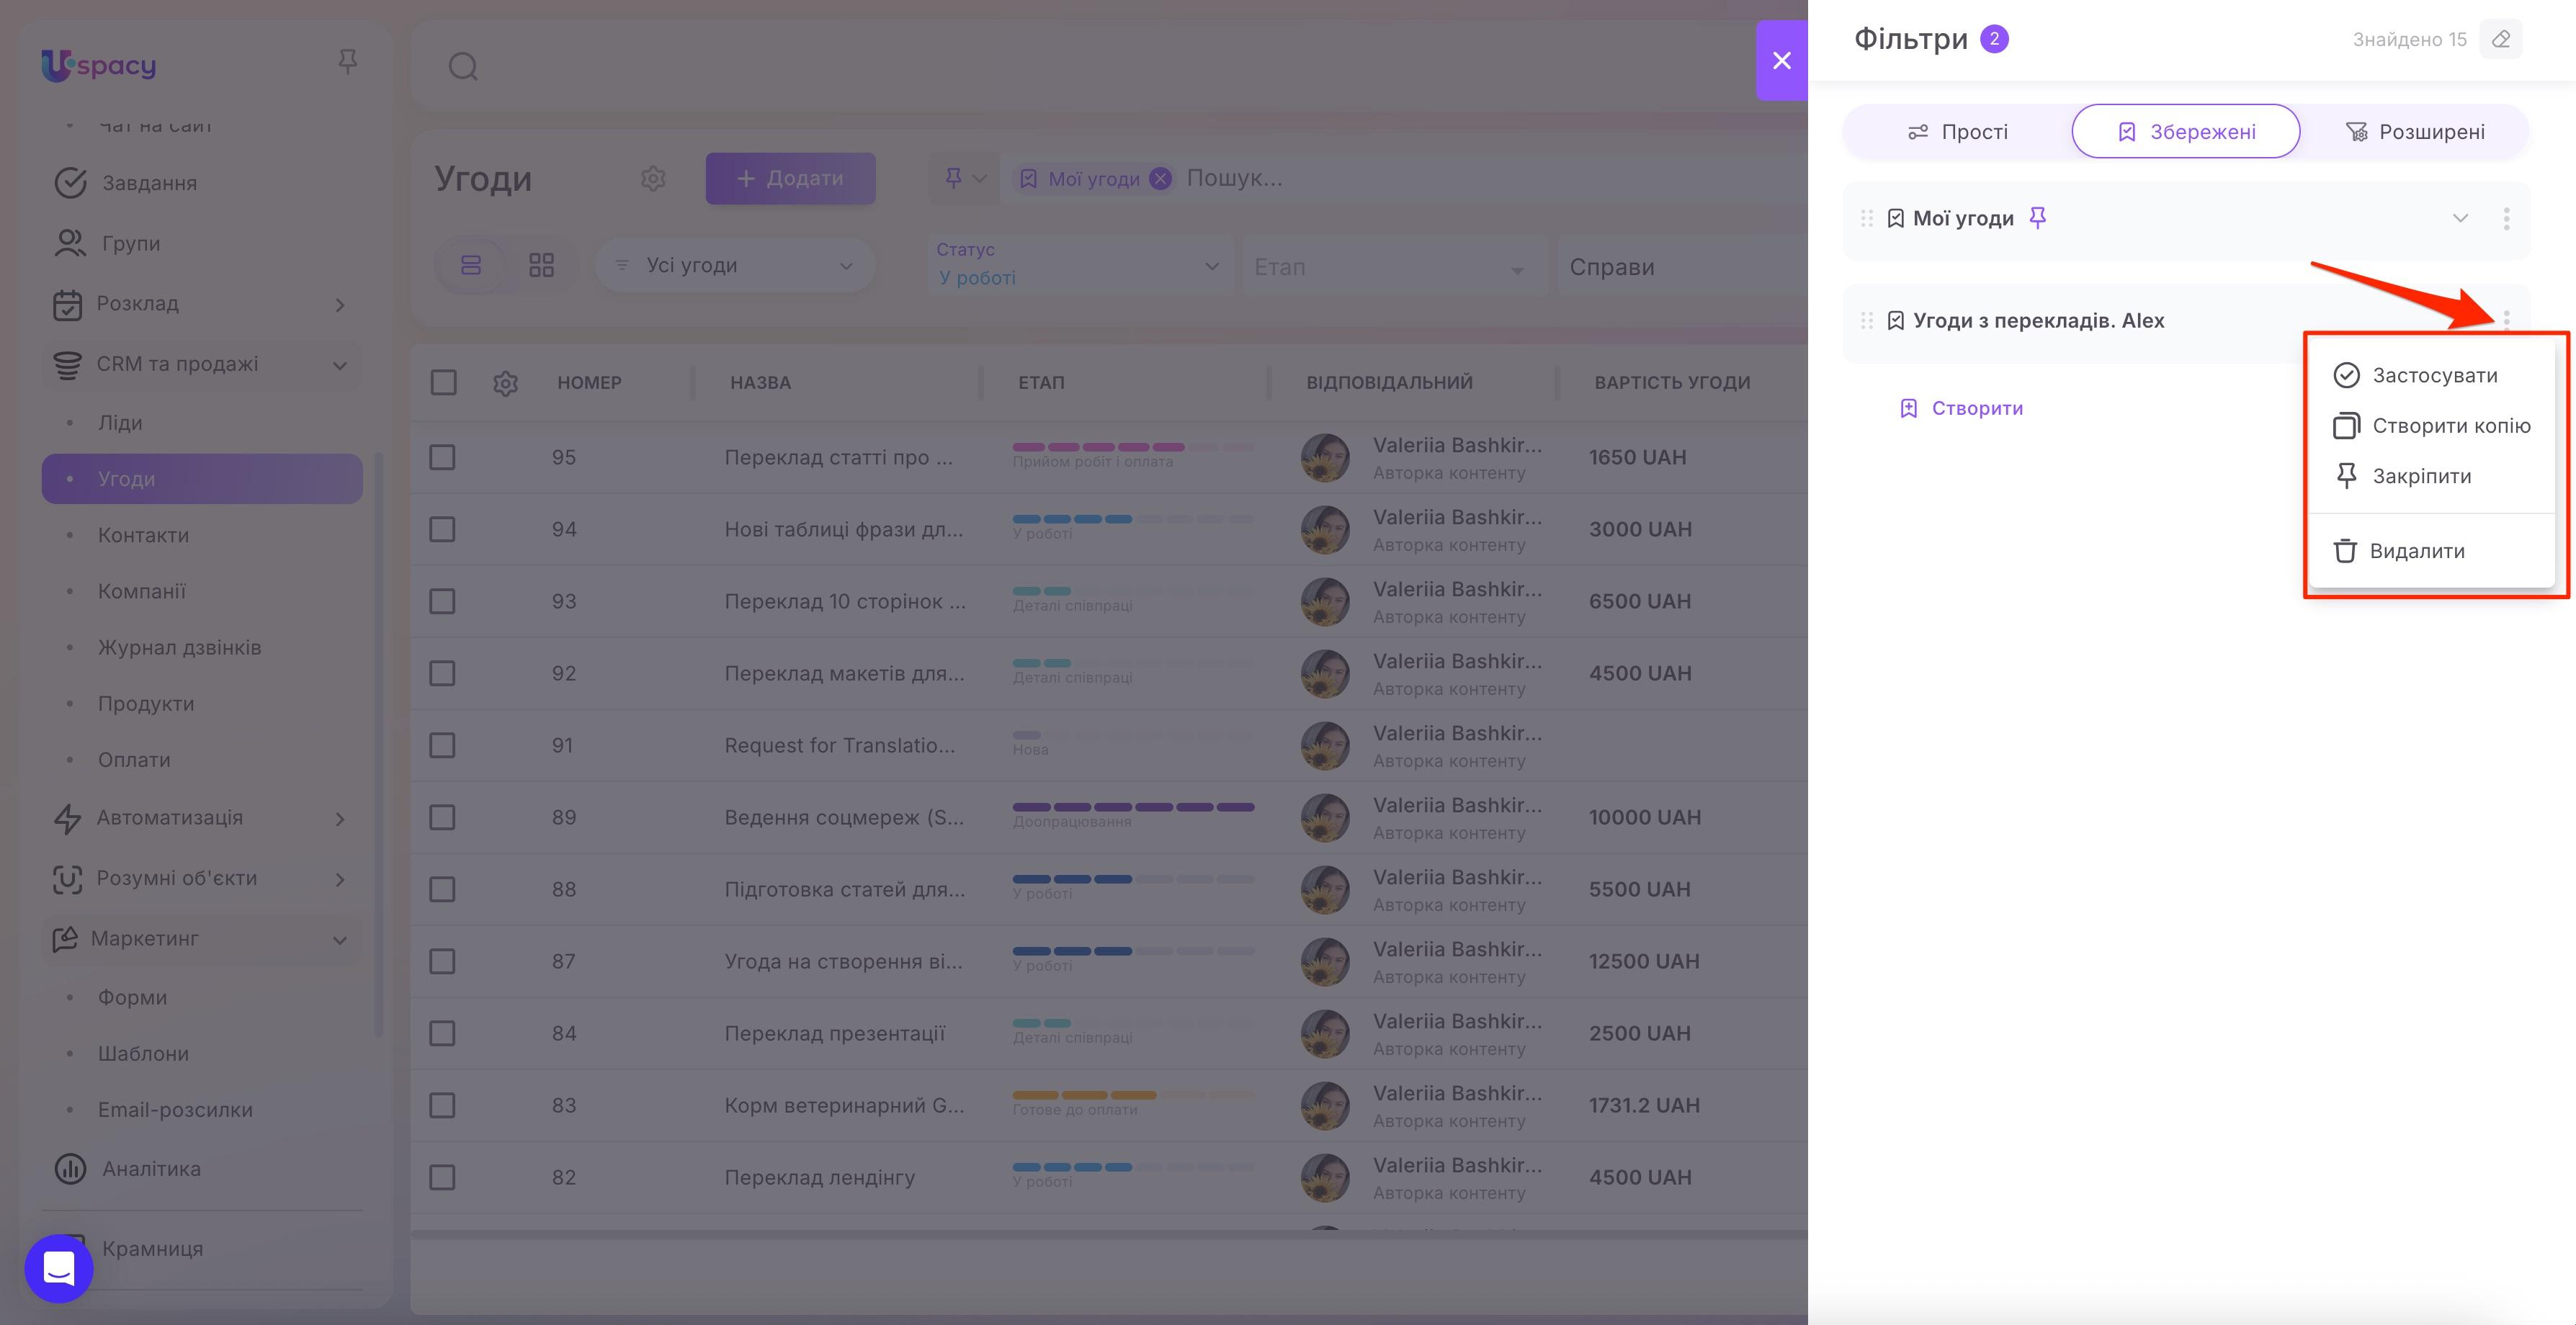Close the filters panel with X

[1781, 61]
